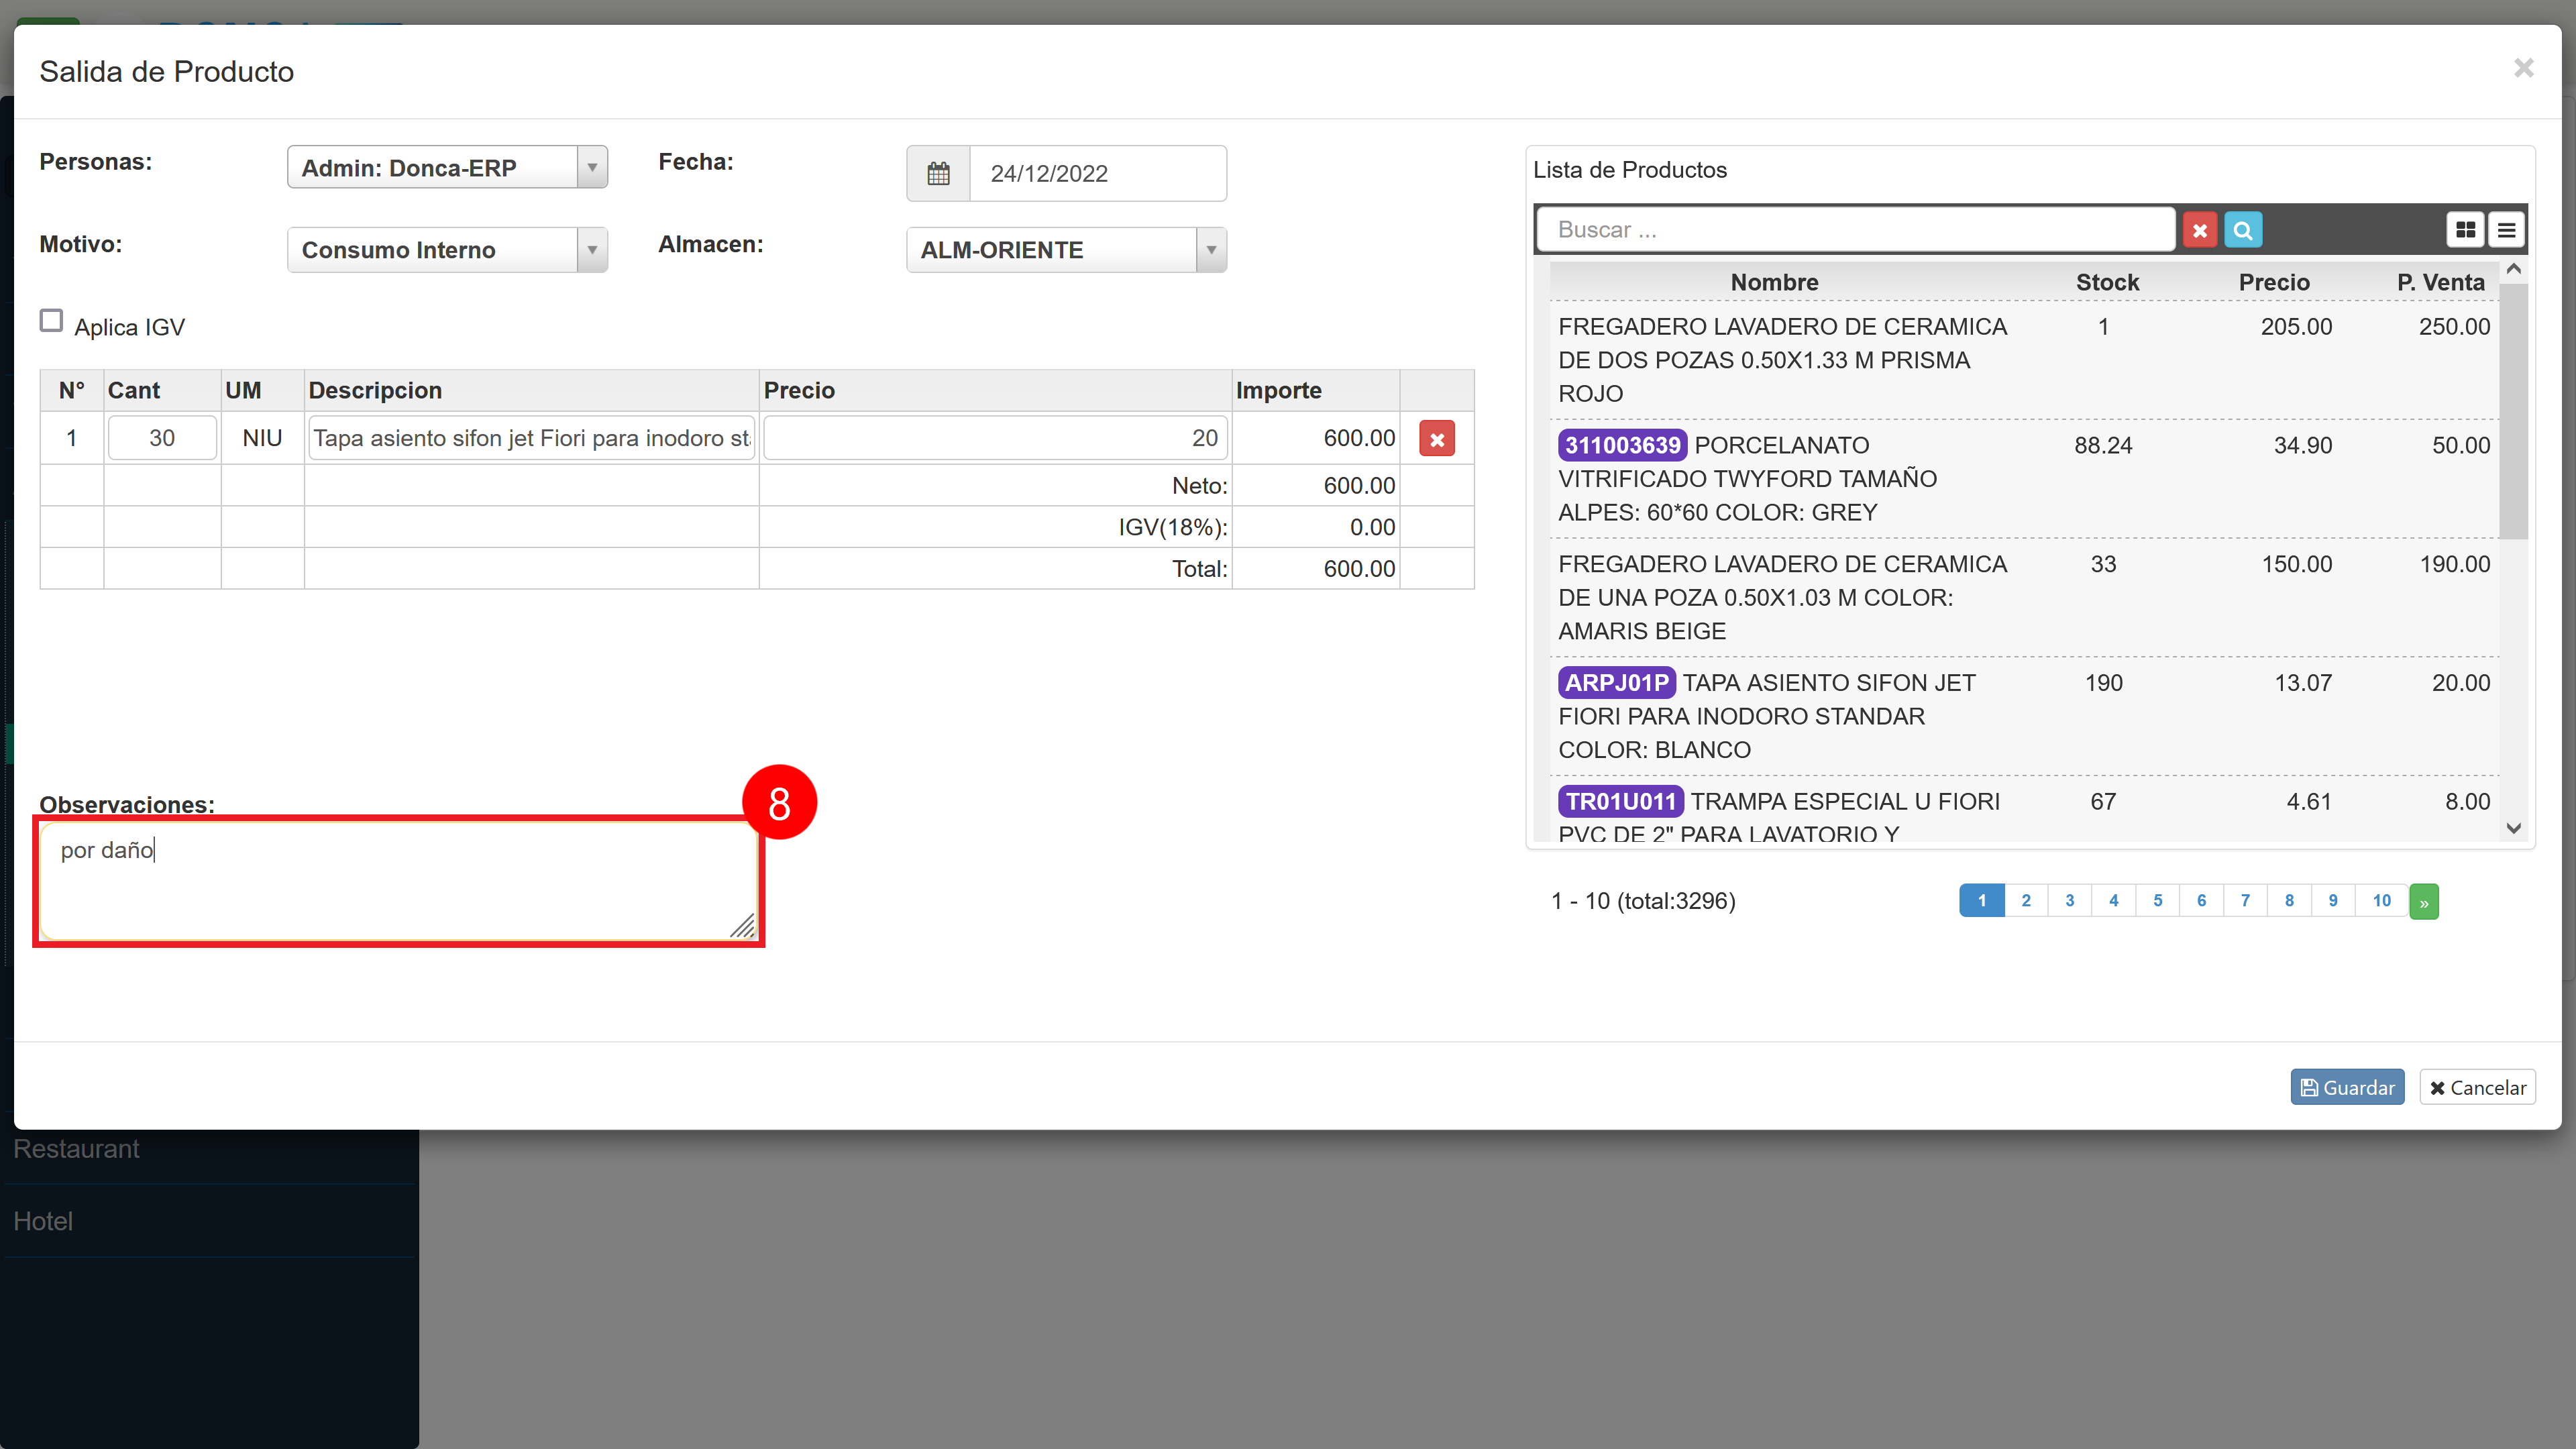Click the Fecha date field 24/12/2022
The height and width of the screenshot is (1449, 2576).
pyautogui.click(x=1098, y=174)
